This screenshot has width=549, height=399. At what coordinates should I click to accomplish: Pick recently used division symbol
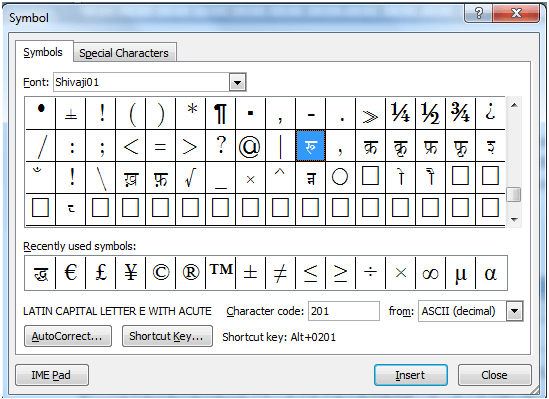370,273
